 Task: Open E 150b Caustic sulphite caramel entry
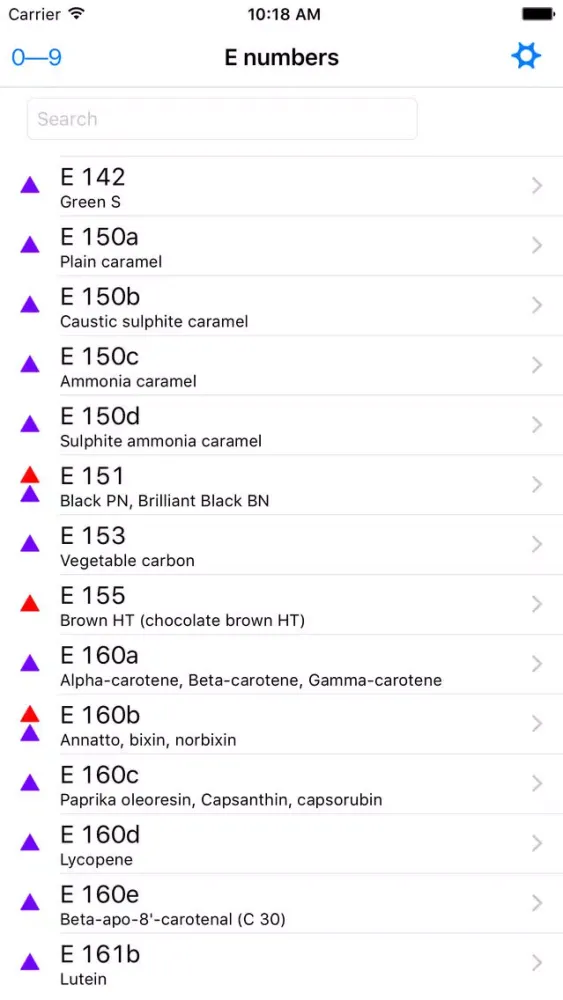(x=281, y=305)
